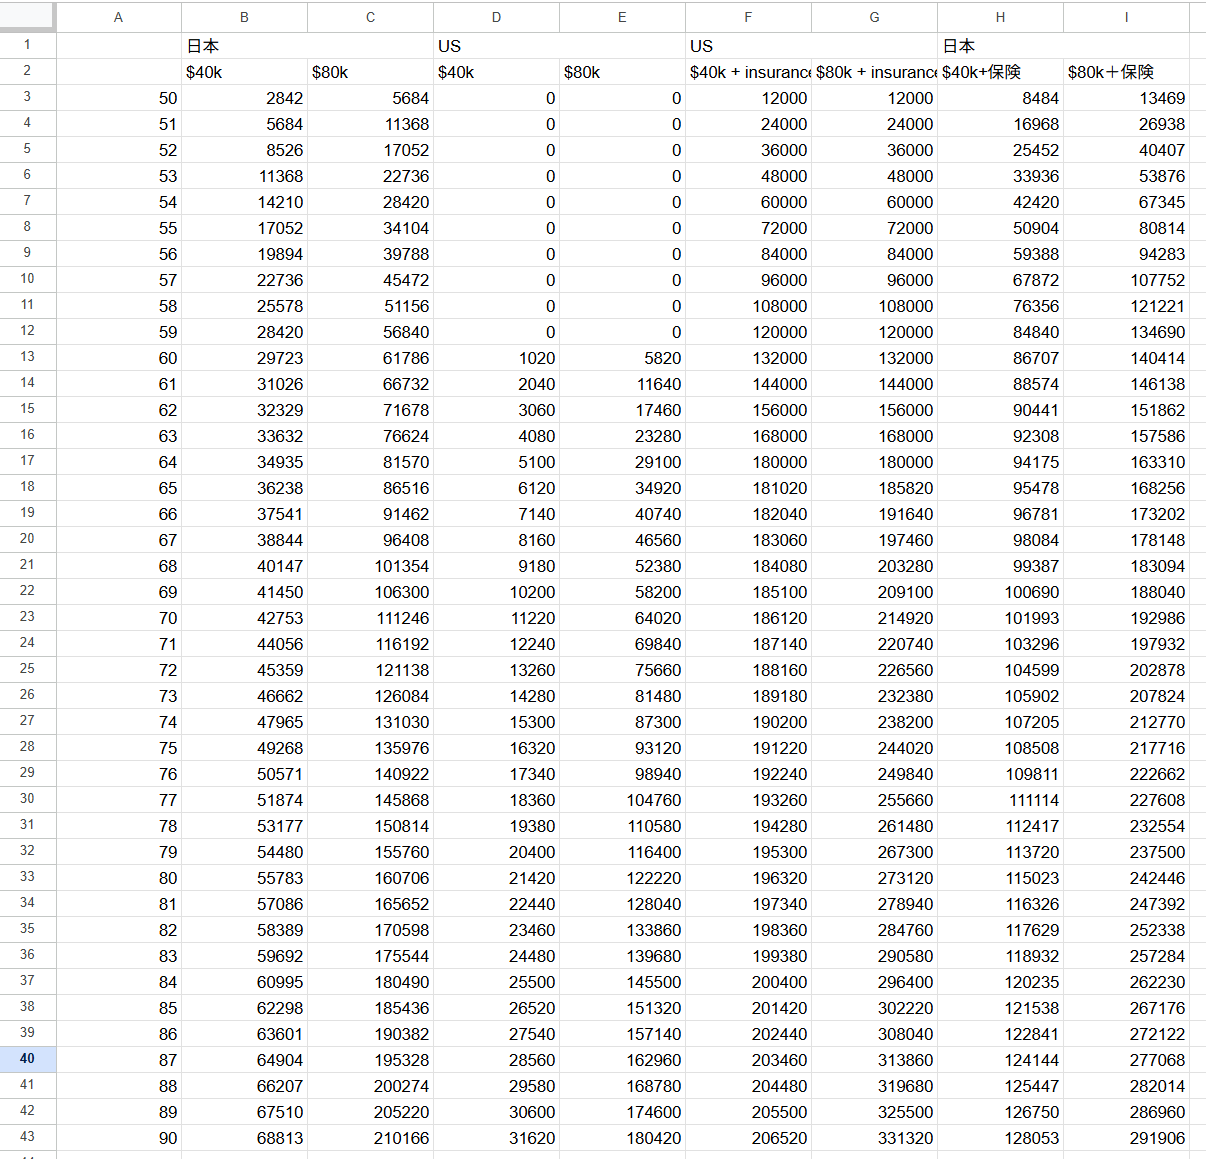Select column A header
This screenshot has height=1159, width=1206.
point(118,17)
